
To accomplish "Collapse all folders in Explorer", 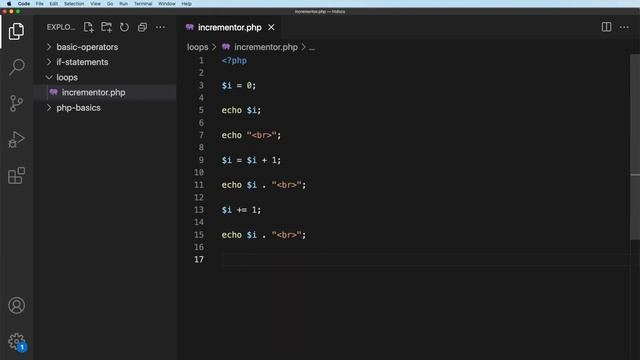I will tap(142, 27).
